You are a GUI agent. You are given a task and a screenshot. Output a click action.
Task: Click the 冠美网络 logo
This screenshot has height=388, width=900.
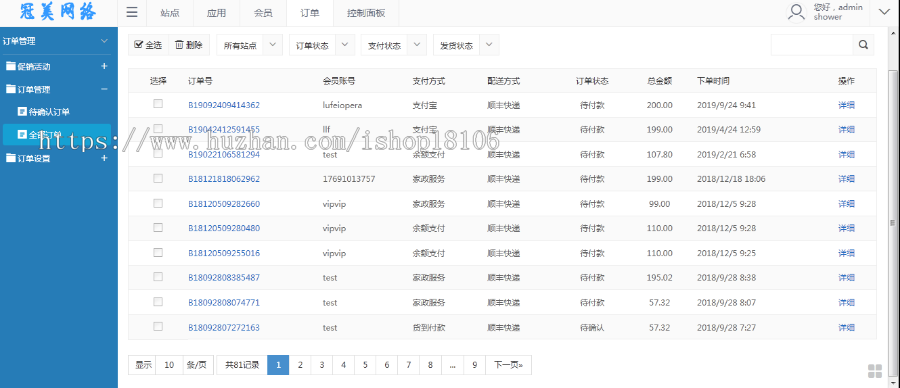57,11
